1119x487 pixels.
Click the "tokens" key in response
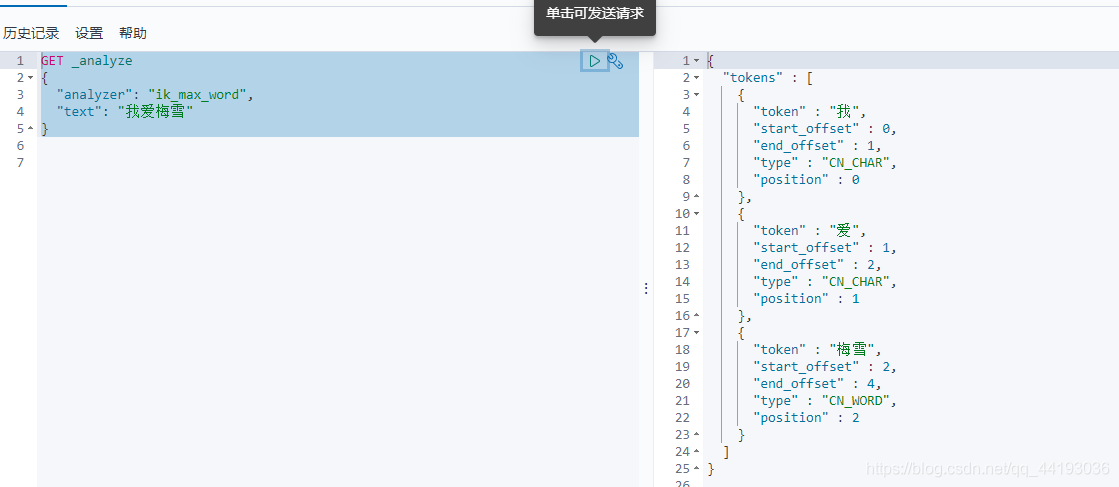click(x=753, y=78)
